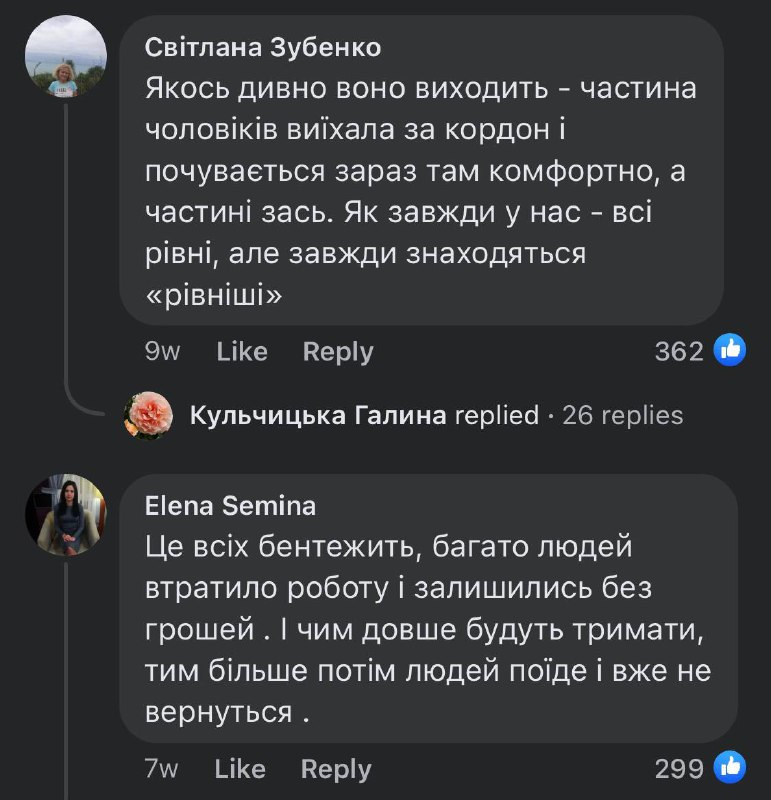Click the blue thumbs-up icon beside 299

(x=730, y=768)
